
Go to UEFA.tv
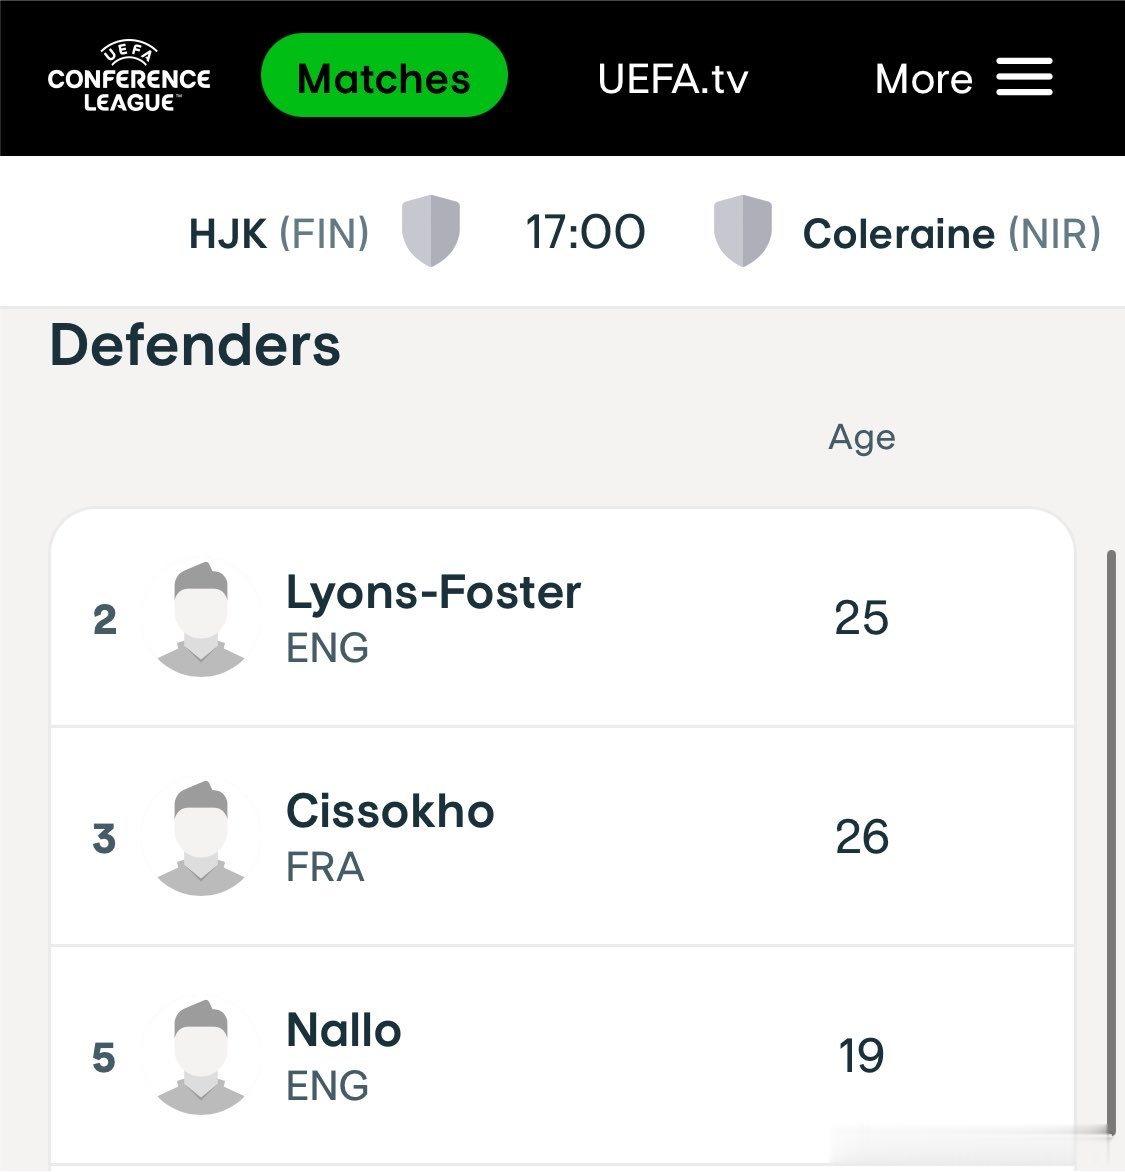click(673, 78)
